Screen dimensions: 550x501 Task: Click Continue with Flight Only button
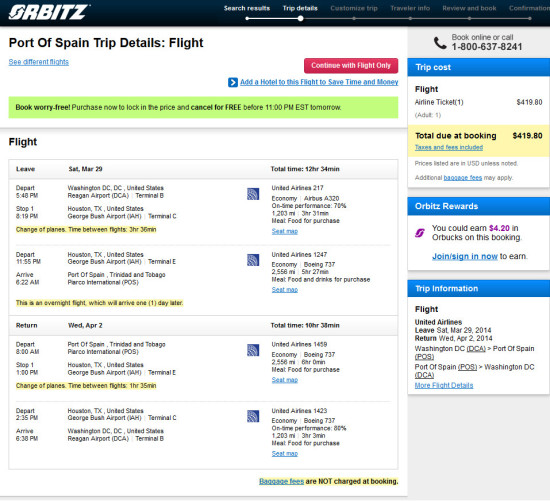coord(351,66)
